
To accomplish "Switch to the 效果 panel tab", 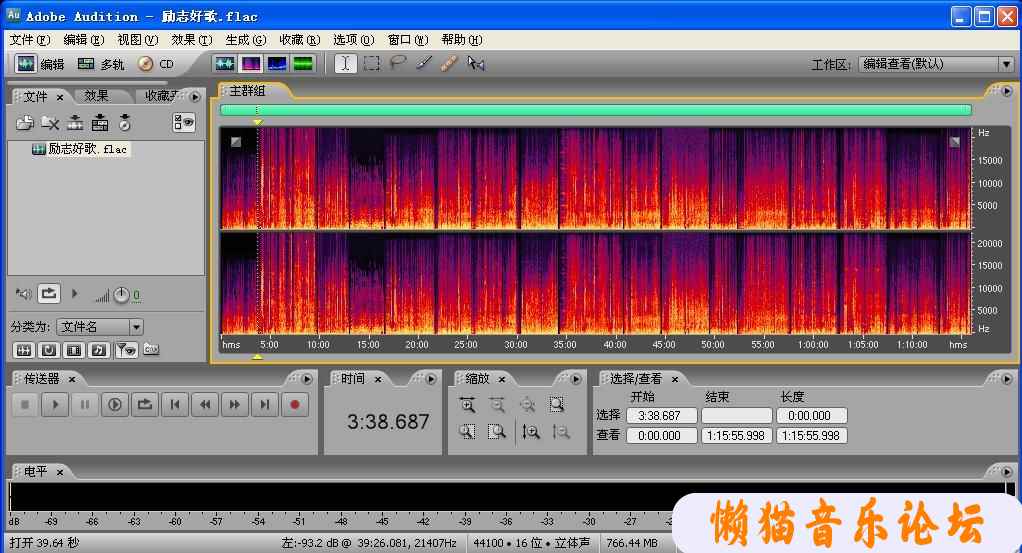I will 96,96.
